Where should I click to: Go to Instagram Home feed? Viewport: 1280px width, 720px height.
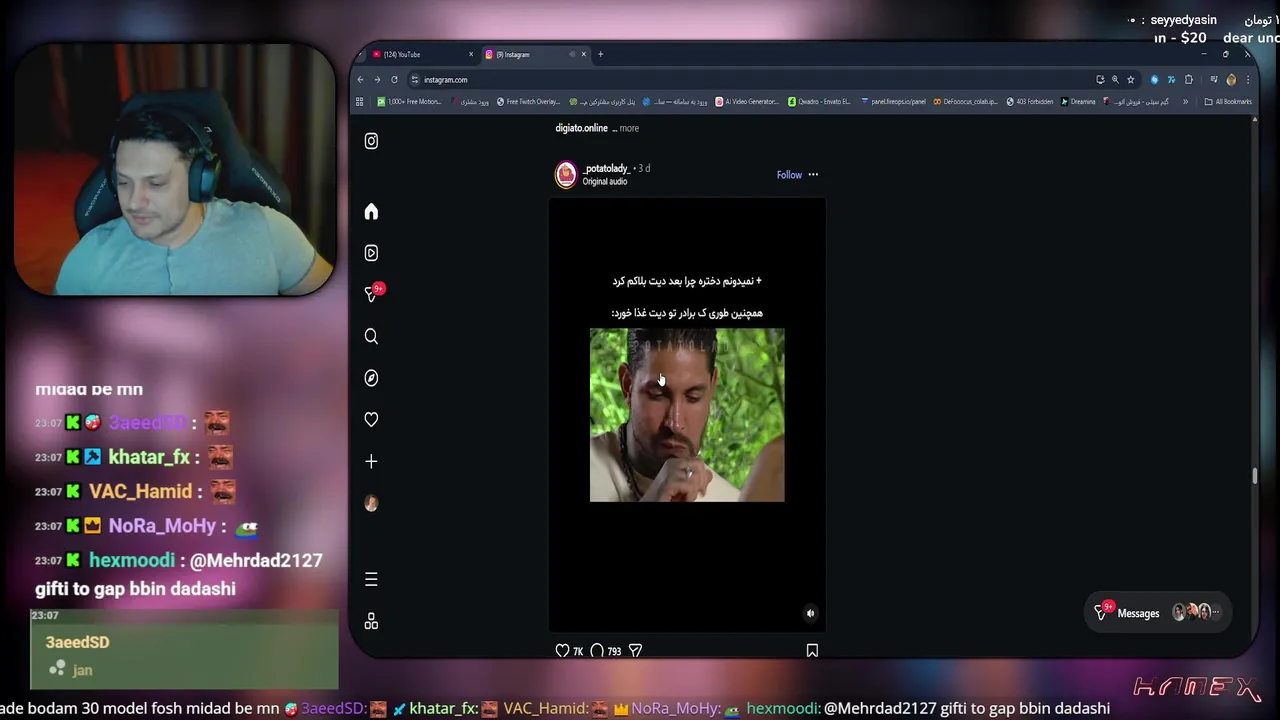(x=371, y=211)
